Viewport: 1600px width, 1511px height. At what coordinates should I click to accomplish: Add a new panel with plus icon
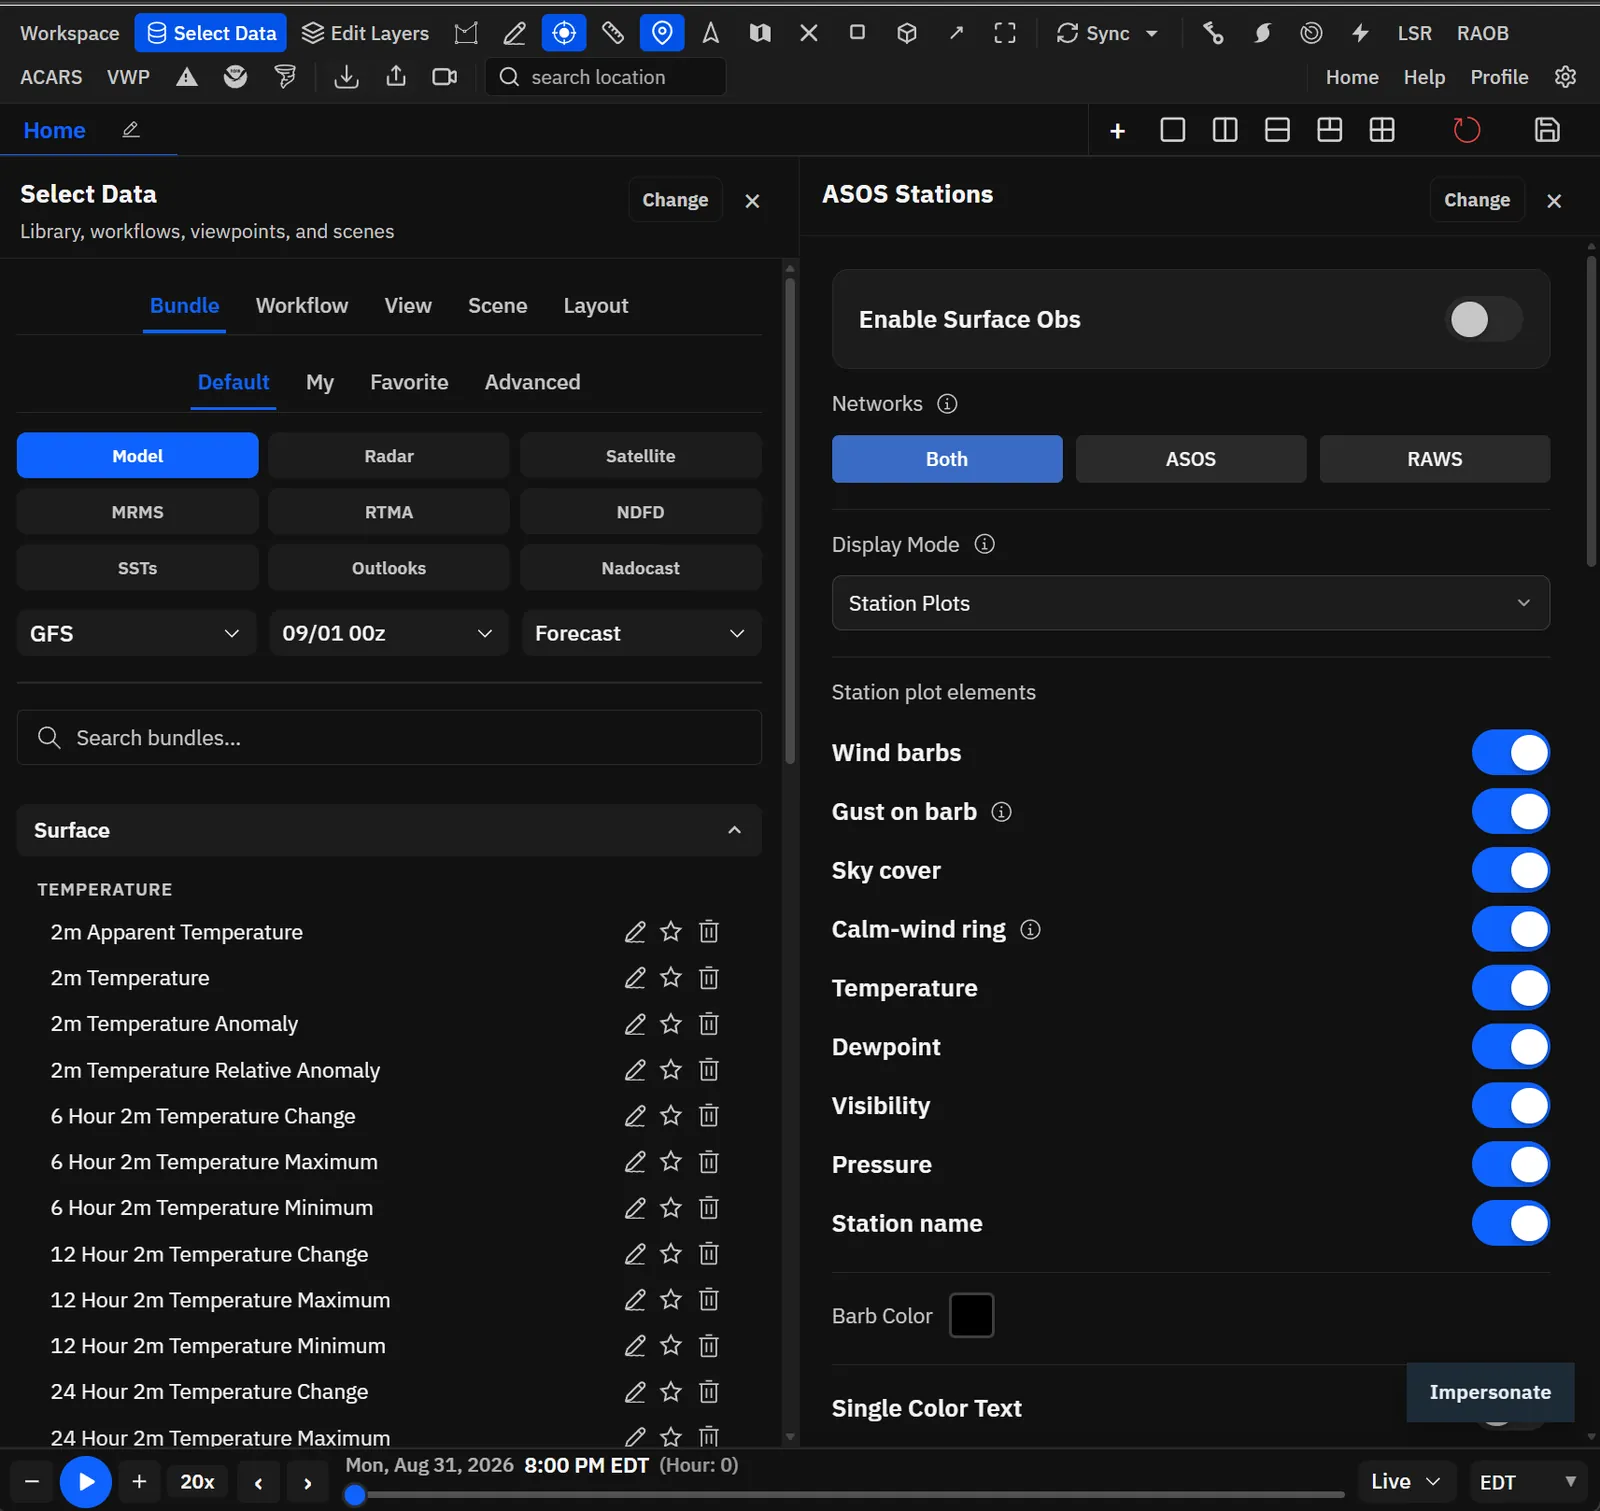(1118, 131)
